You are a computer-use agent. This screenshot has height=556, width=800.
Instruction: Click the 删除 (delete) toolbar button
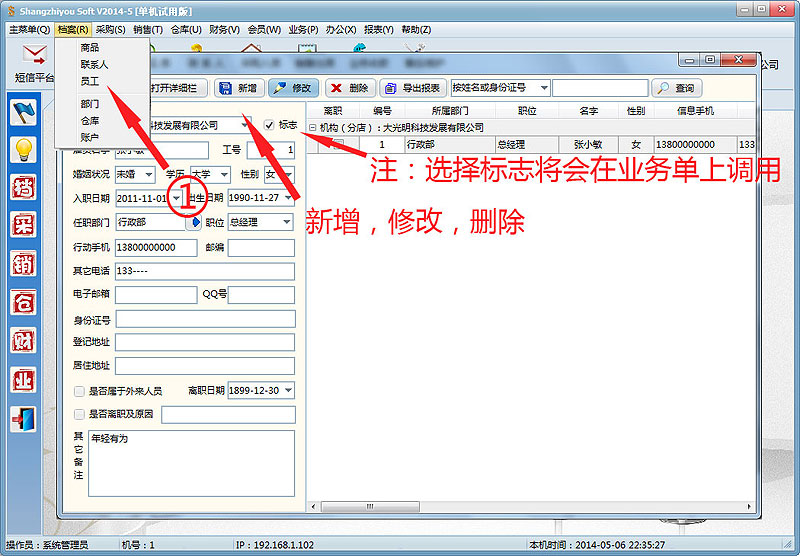351,88
